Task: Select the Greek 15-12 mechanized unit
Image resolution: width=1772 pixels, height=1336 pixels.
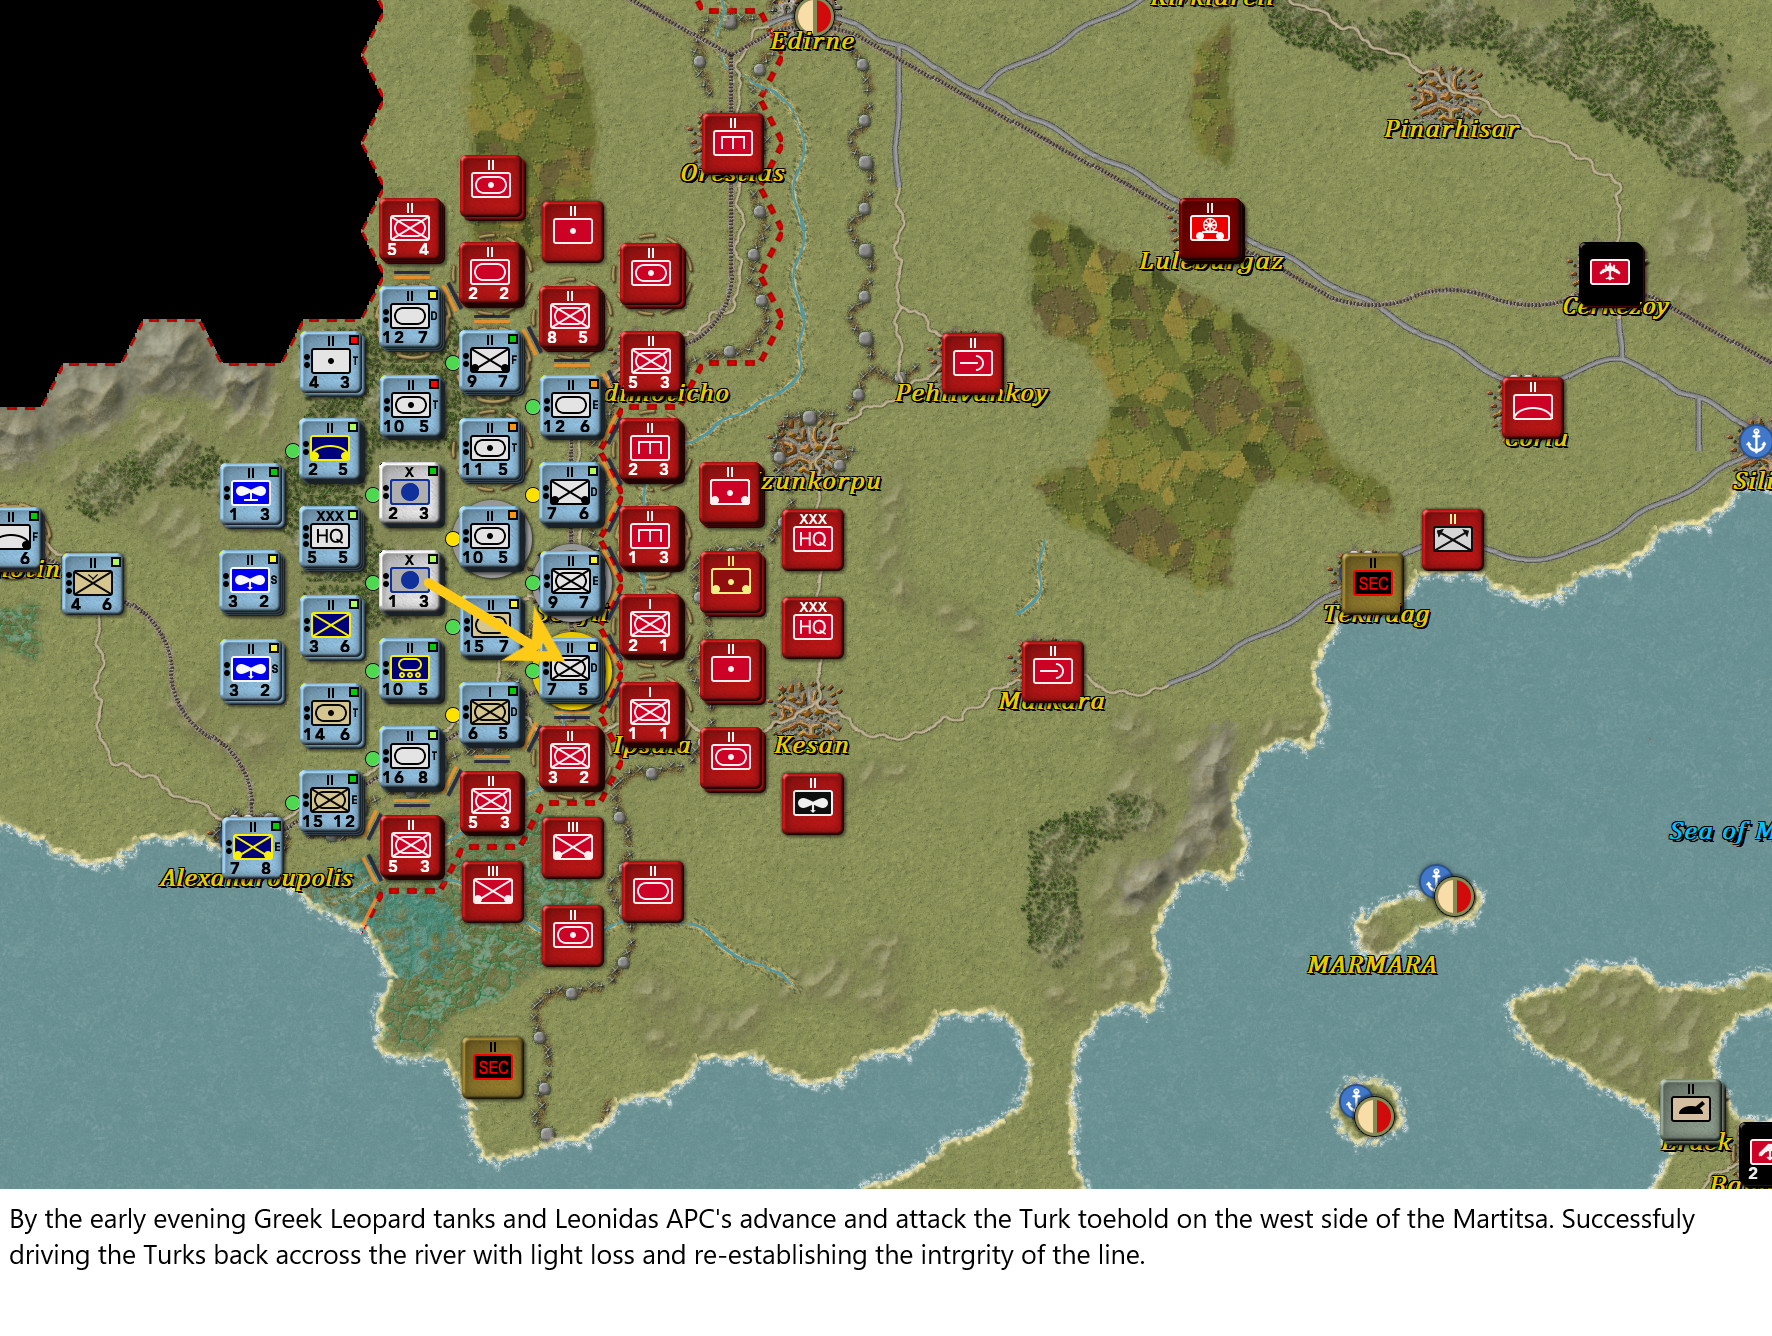Action: [330, 803]
